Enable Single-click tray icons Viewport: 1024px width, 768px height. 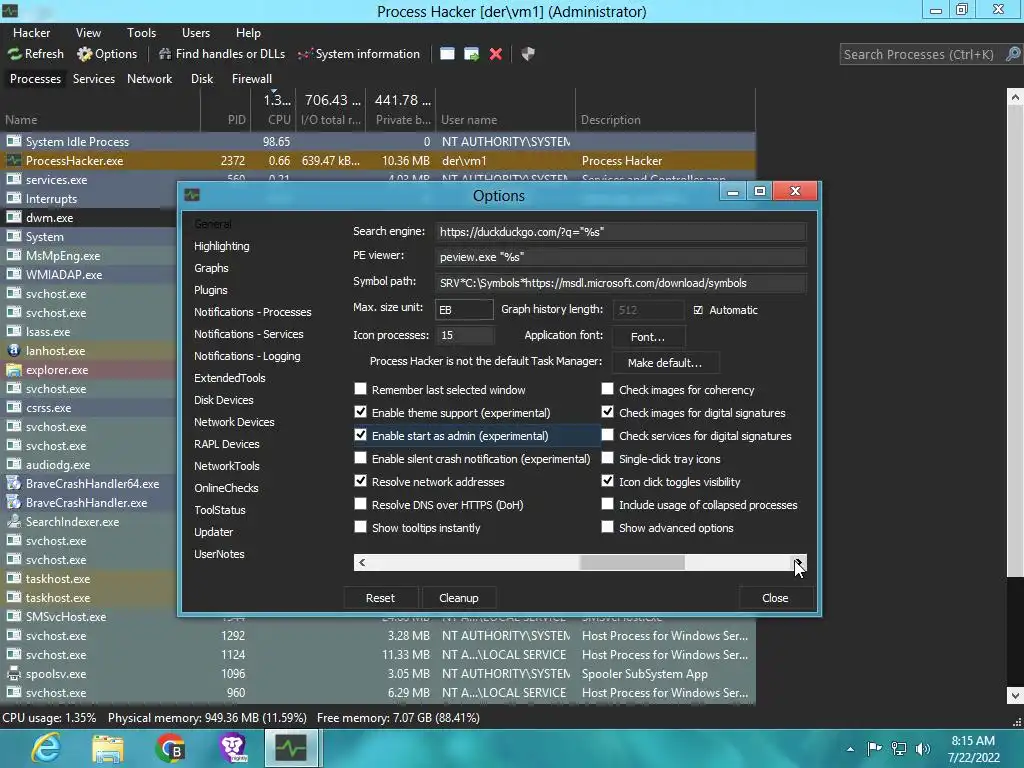607,458
